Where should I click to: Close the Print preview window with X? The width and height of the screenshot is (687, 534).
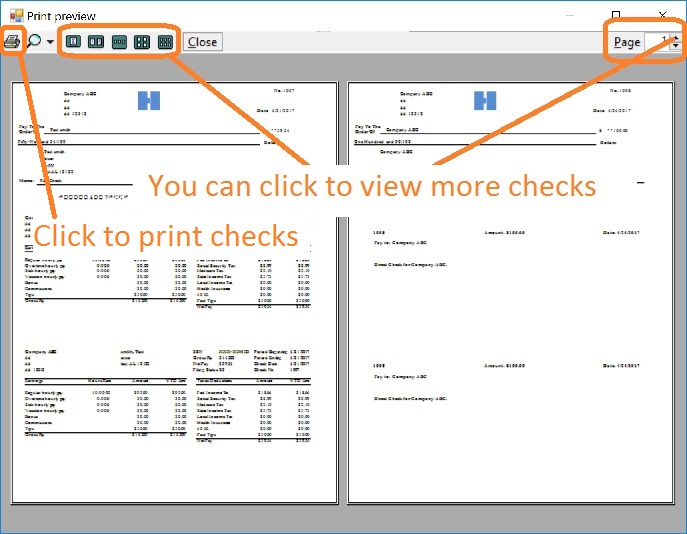pos(662,15)
